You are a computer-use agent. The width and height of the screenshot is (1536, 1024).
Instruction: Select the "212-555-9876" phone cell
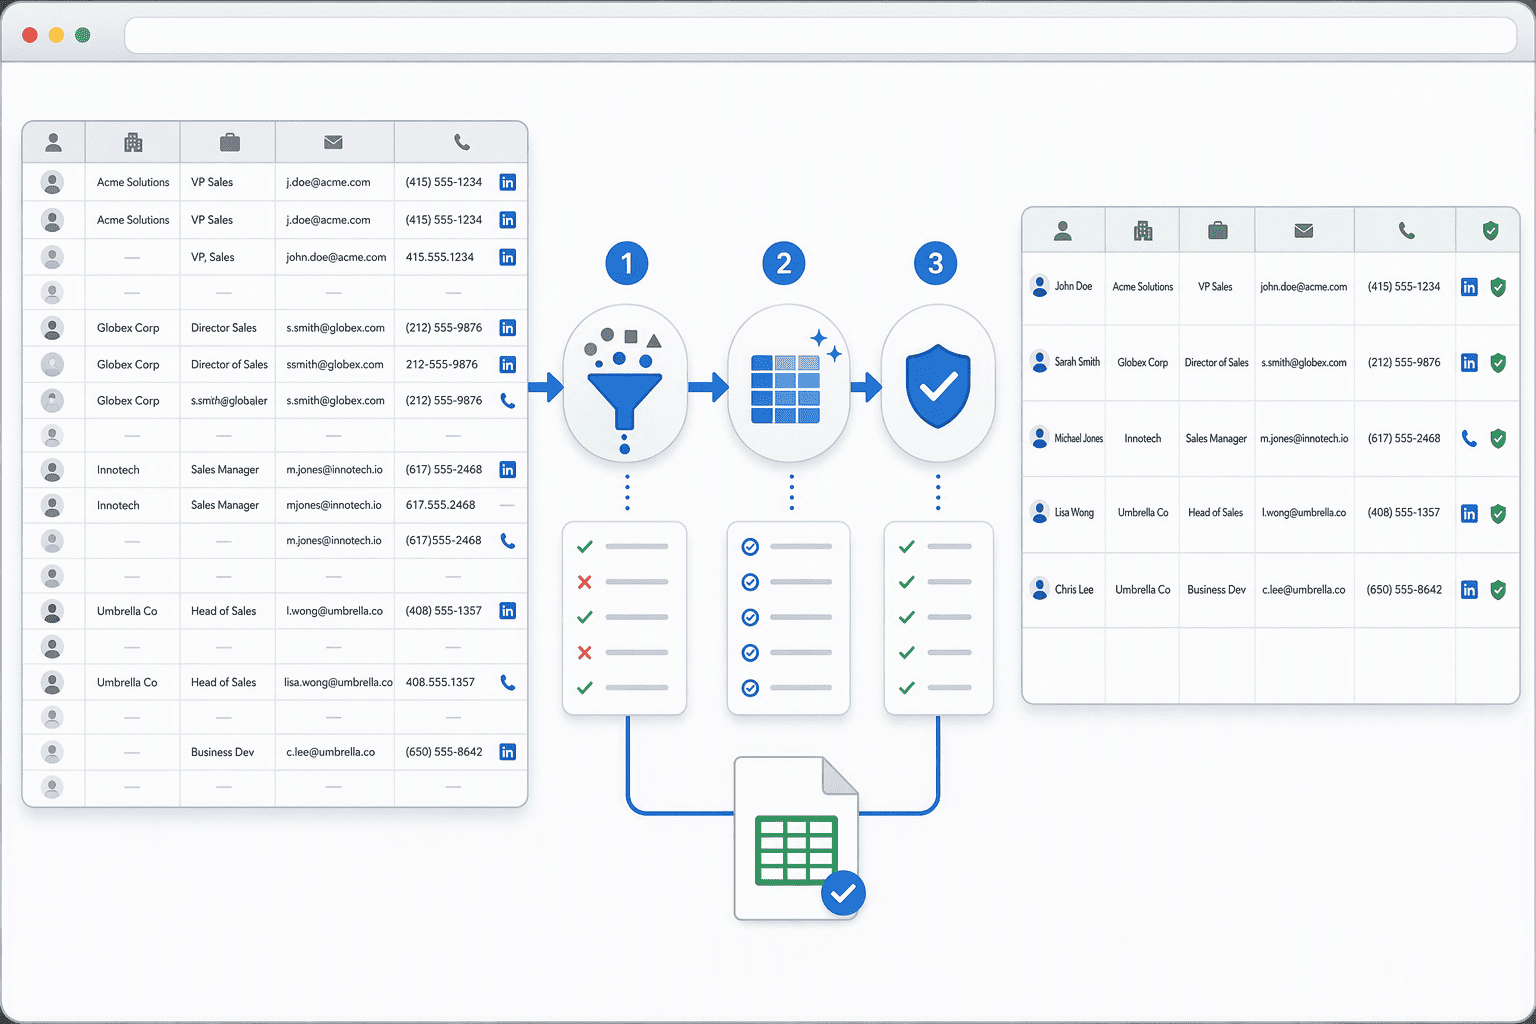(x=442, y=365)
